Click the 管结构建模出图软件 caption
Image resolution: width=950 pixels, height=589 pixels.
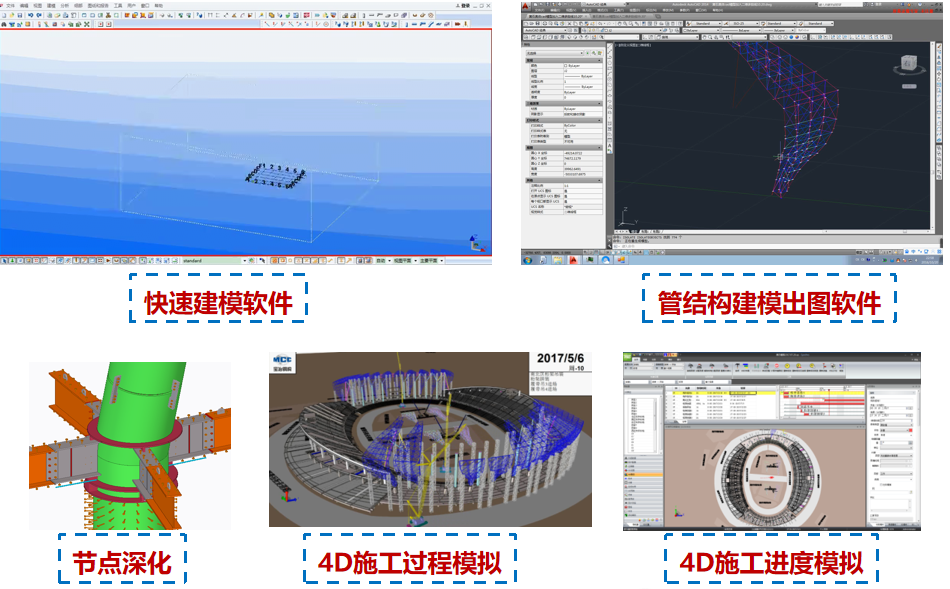[x=769, y=303]
